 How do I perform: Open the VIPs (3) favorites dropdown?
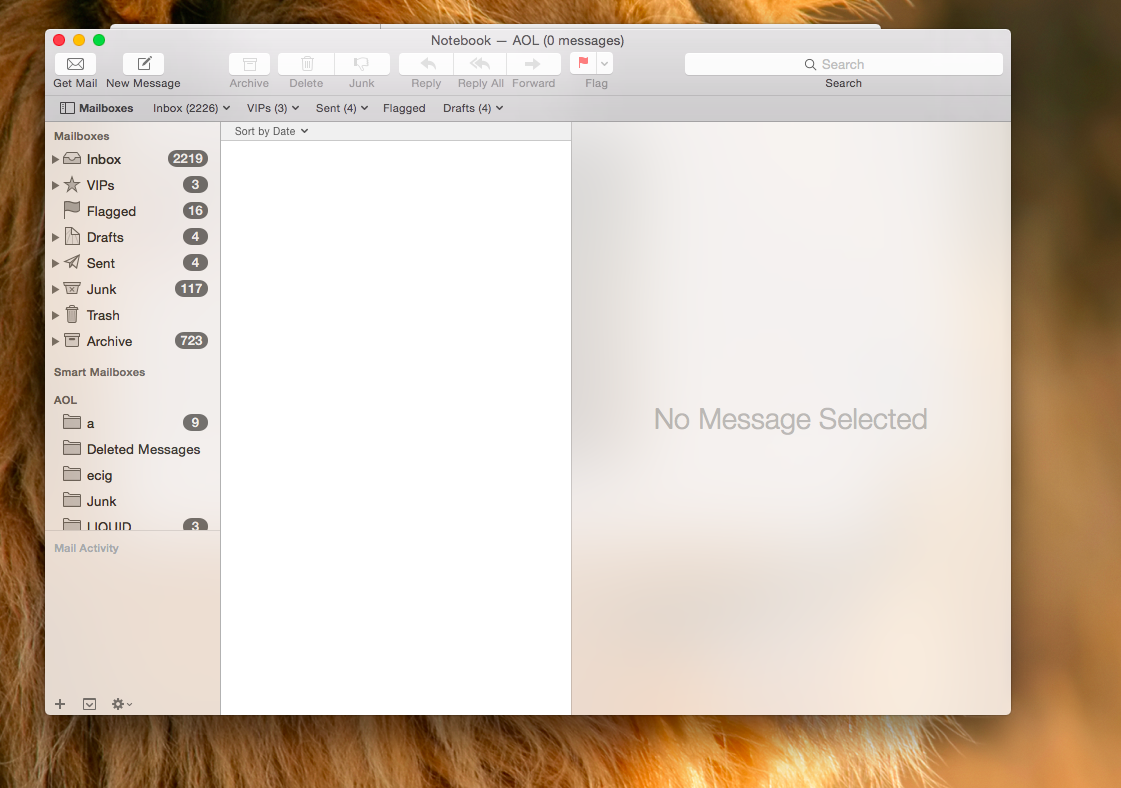(272, 108)
